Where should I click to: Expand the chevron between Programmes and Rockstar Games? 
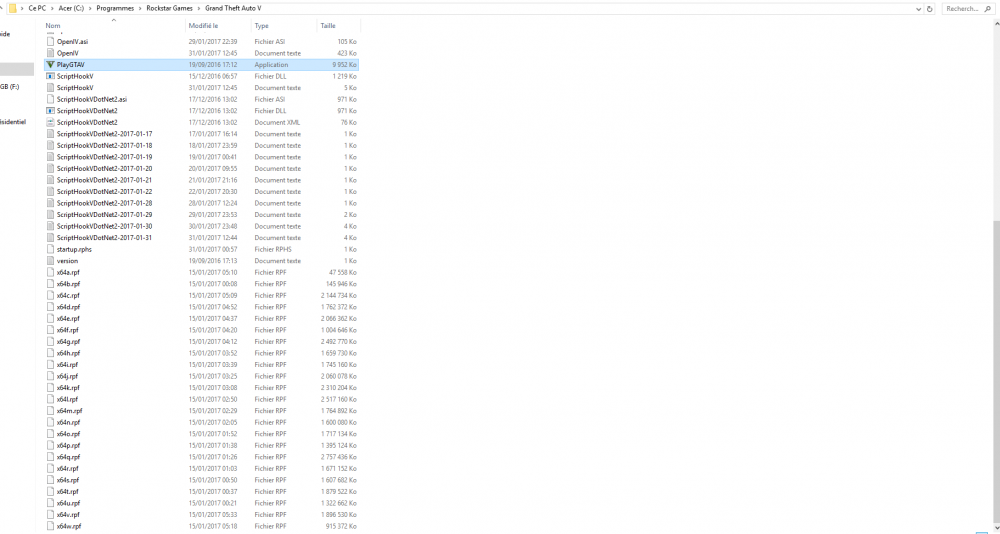click(140, 8)
